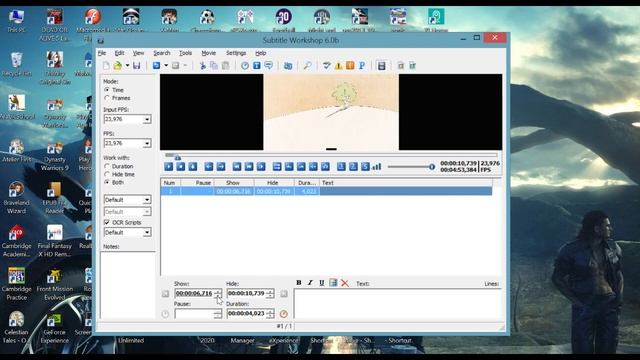Click the video seek bar handle
The width and height of the screenshot is (640, 360).
click(x=178, y=157)
